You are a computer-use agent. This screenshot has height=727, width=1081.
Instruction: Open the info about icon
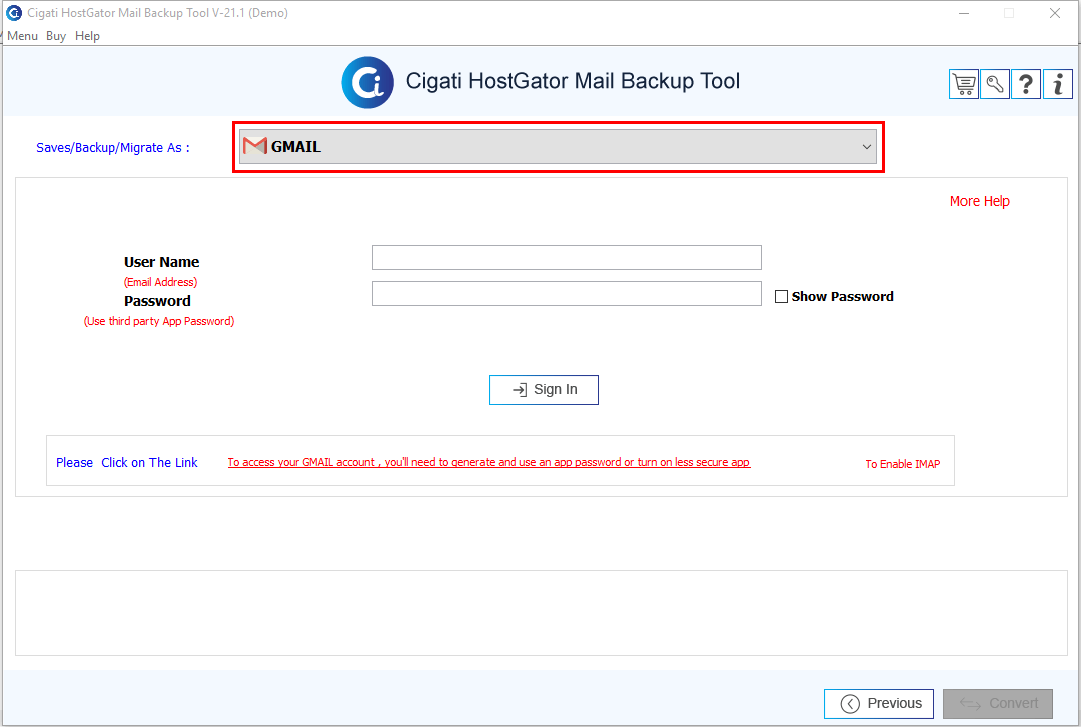point(1058,85)
